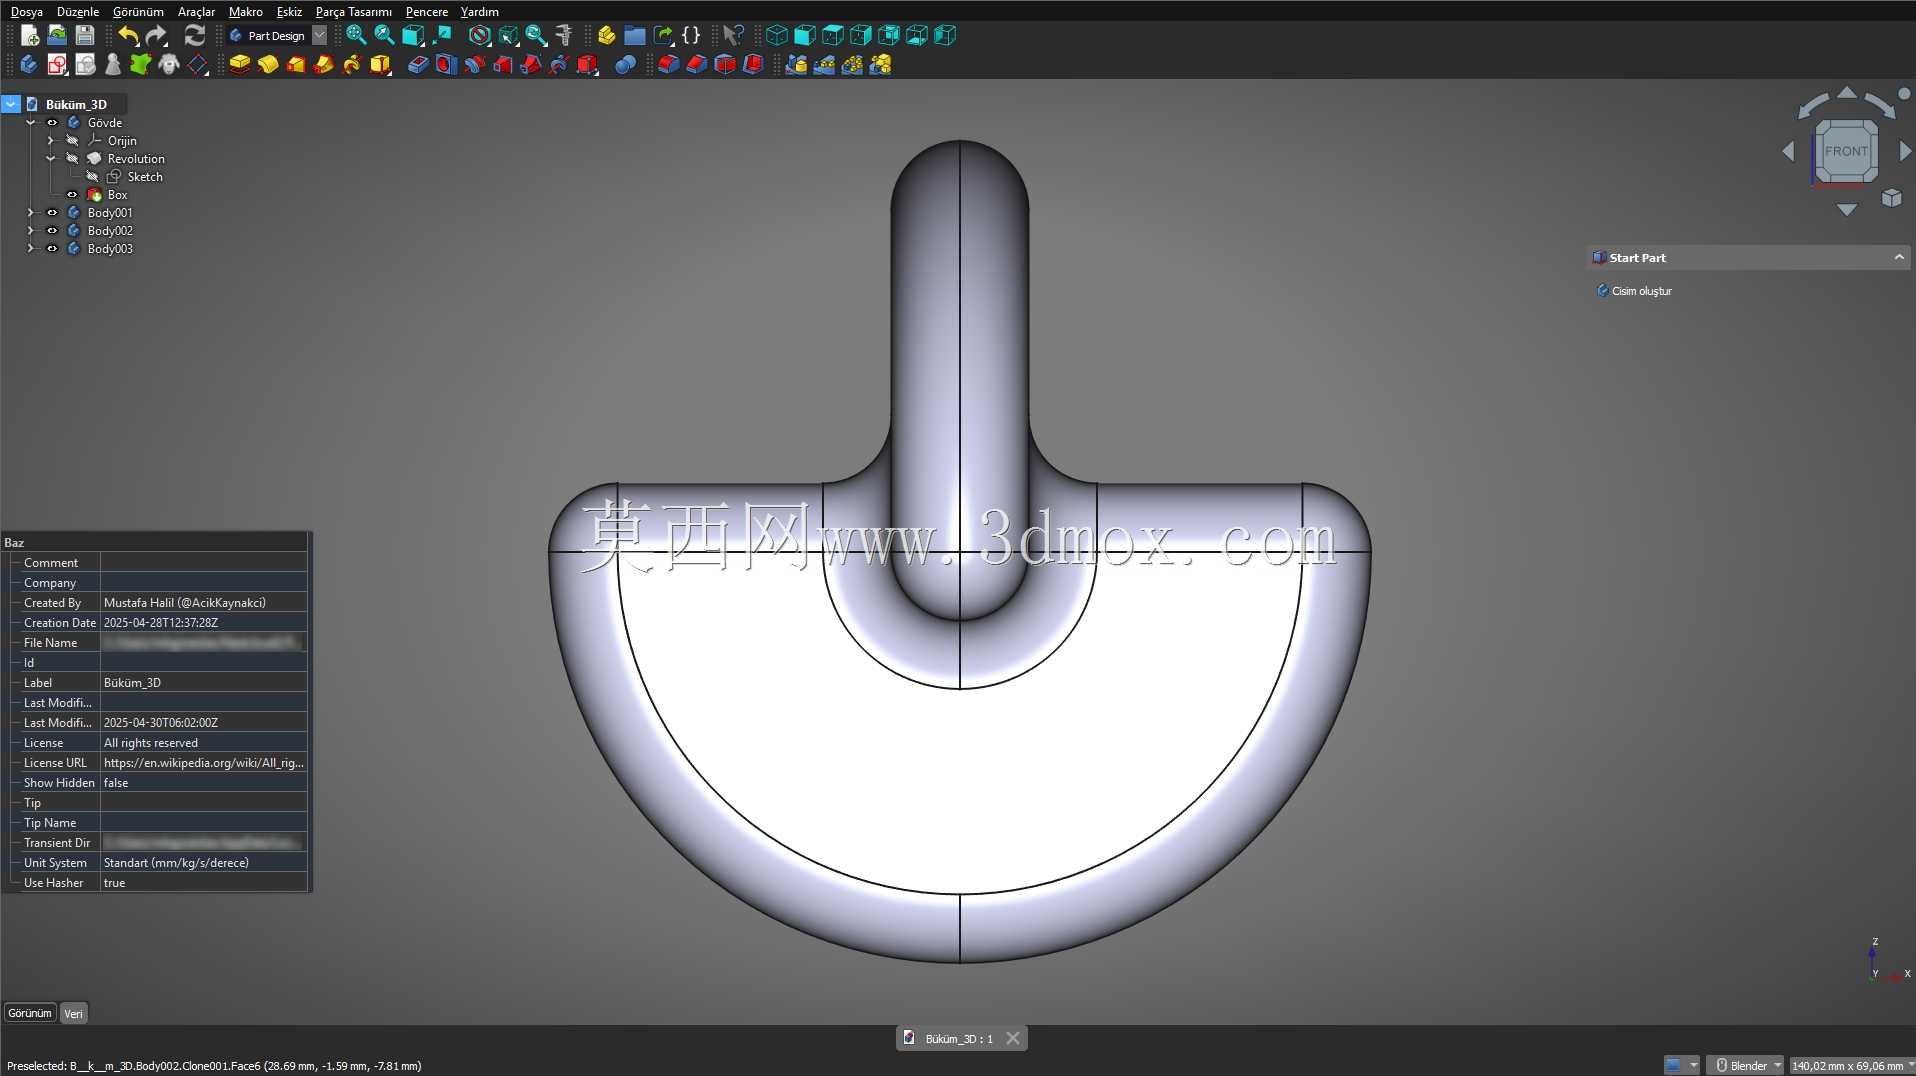The image size is (1916, 1076).
Task: Switch to the Görünüm properties tab
Action: tap(30, 1013)
